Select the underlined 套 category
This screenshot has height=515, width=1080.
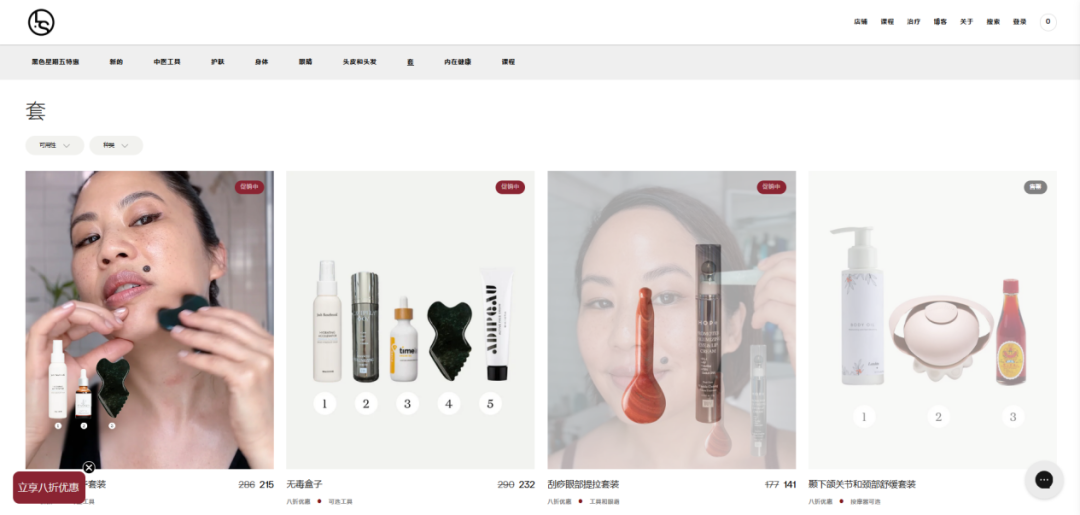(x=411, y=62)
